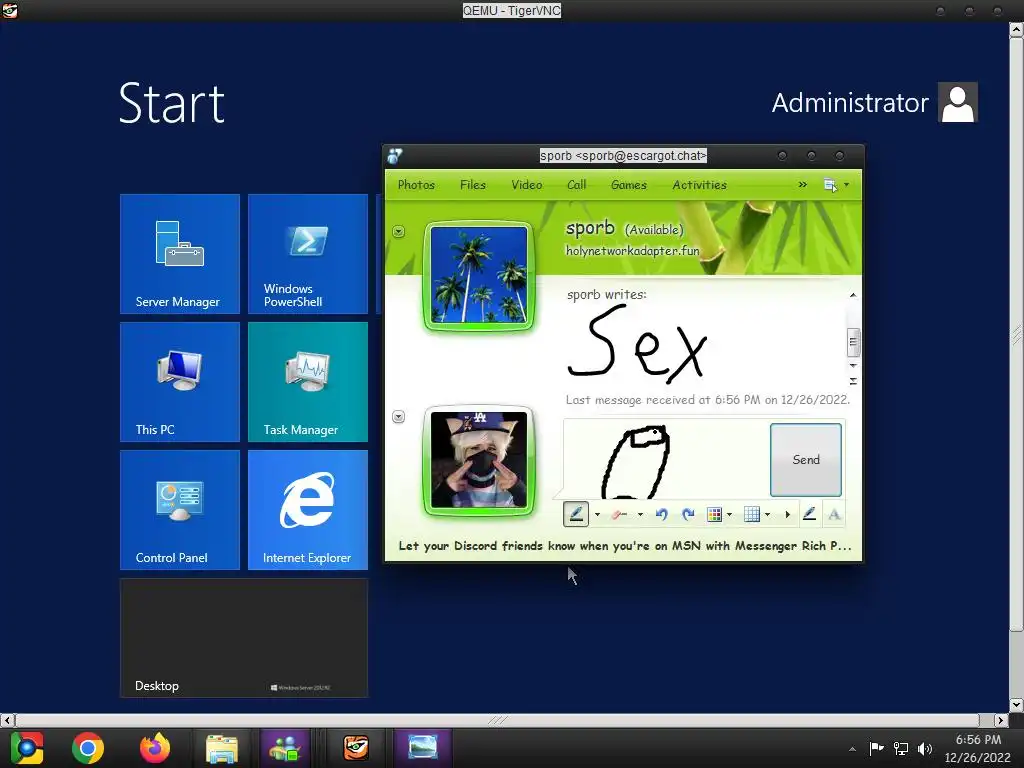Start Video from messenger toolbar
Image resolution: width=1024 pixels, height=768 pixels.
526,185
